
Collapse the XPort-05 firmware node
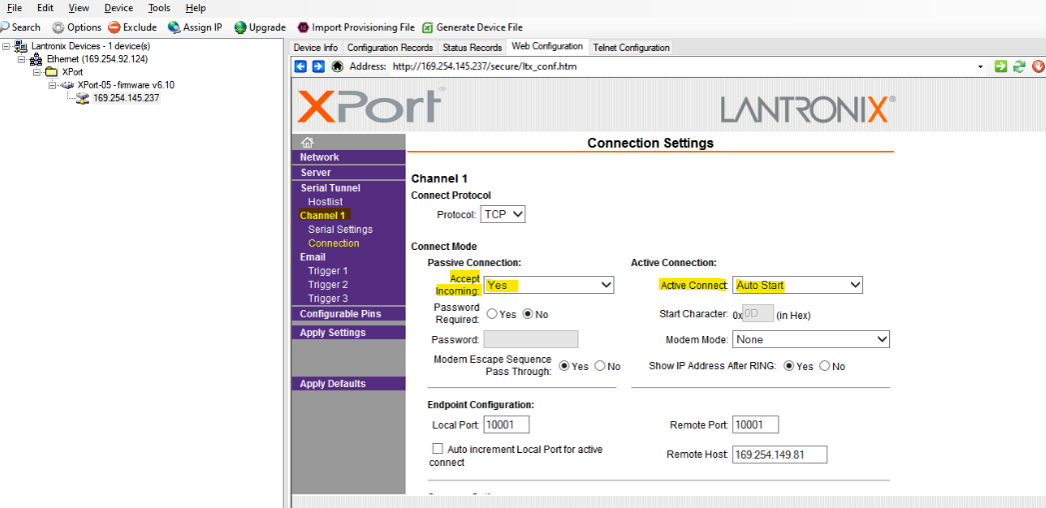coord(52,85)
